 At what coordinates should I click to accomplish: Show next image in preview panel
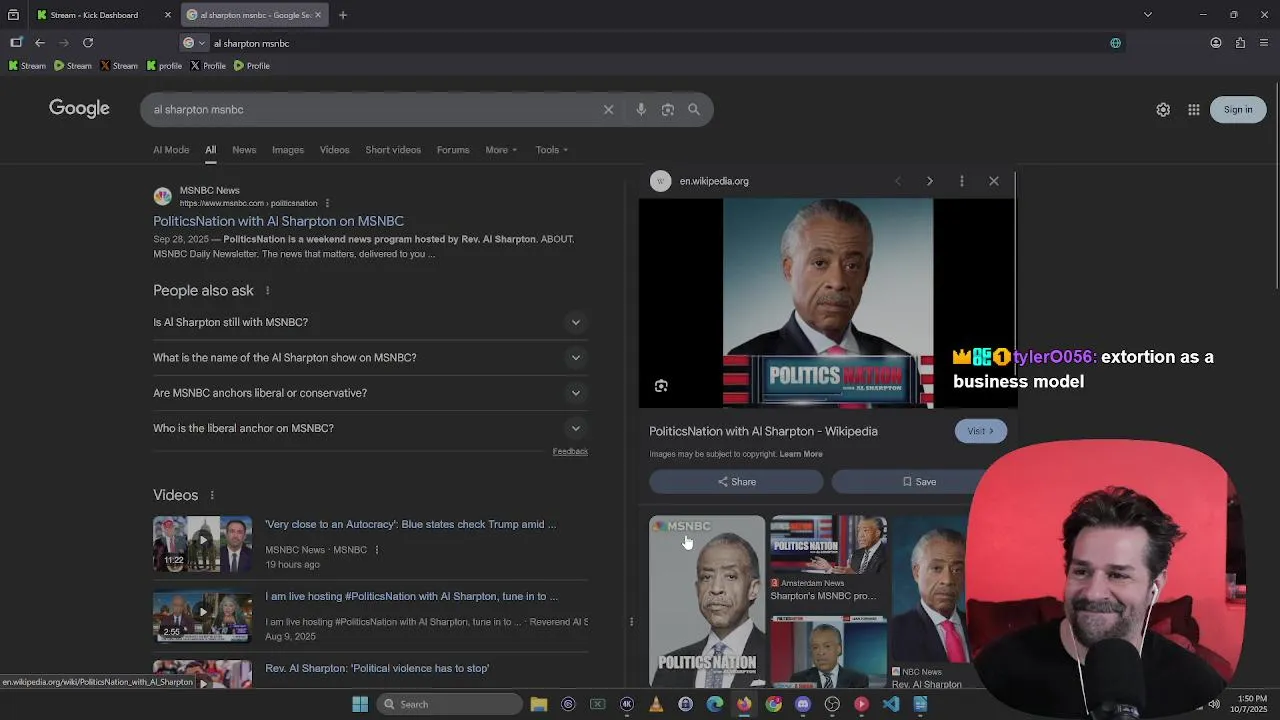[x=929, y=181]
